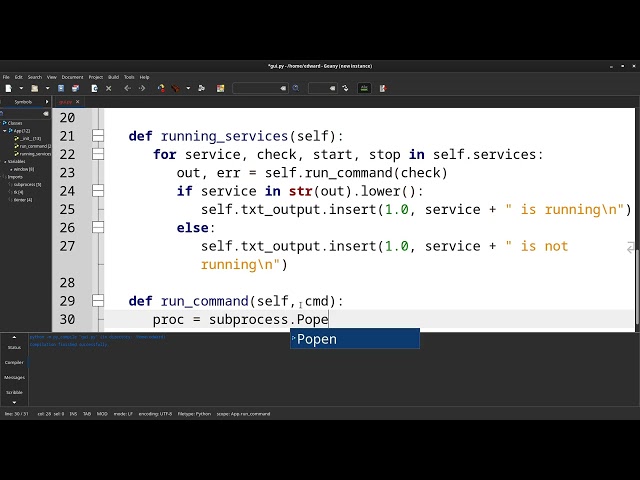
Task: Jump to running_services in symbols tree
Action: click(35, 154)
